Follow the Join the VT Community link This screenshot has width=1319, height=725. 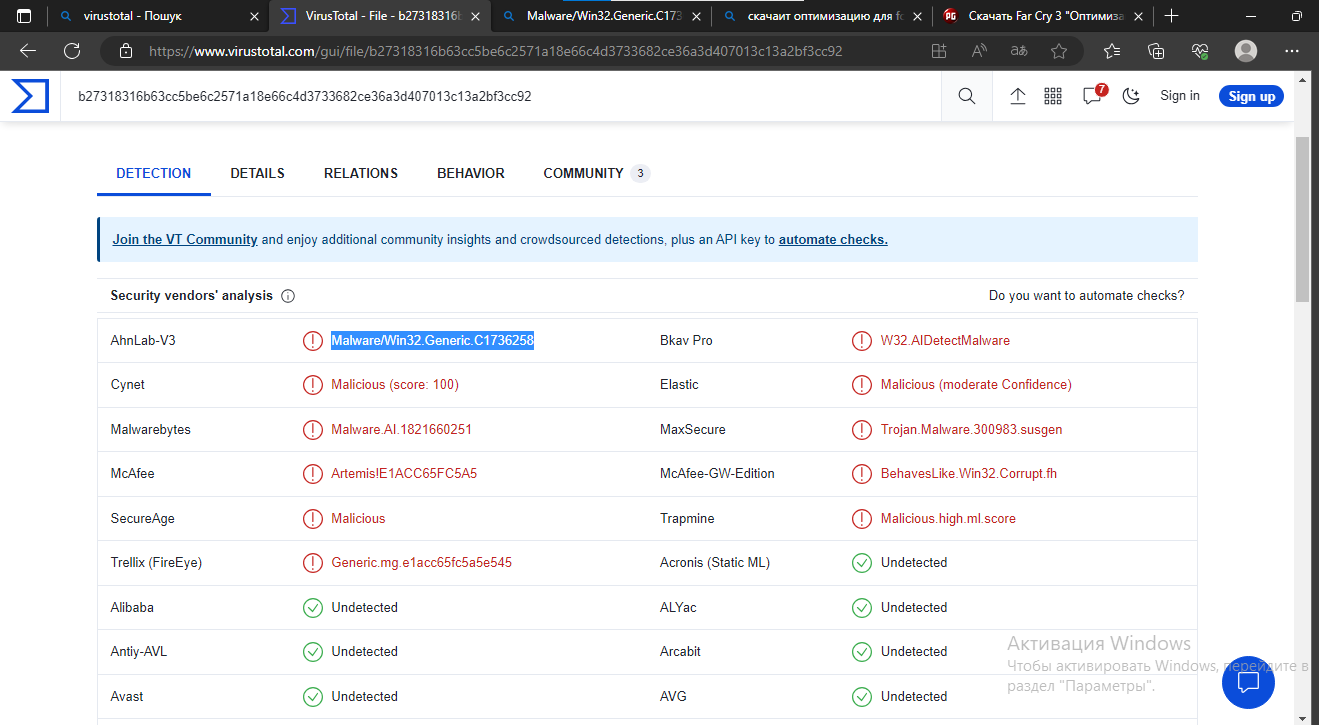point(184,240)
